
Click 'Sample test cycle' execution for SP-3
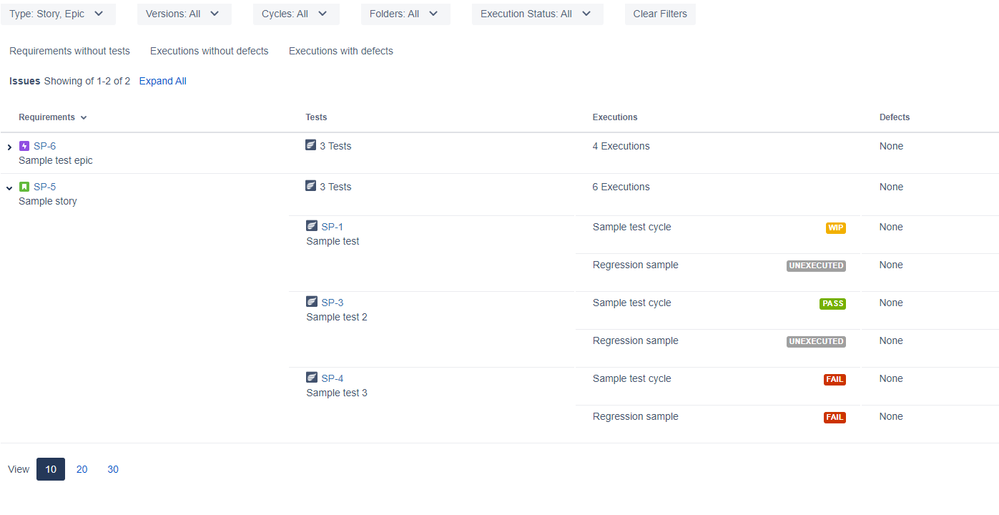pos(631,303)
